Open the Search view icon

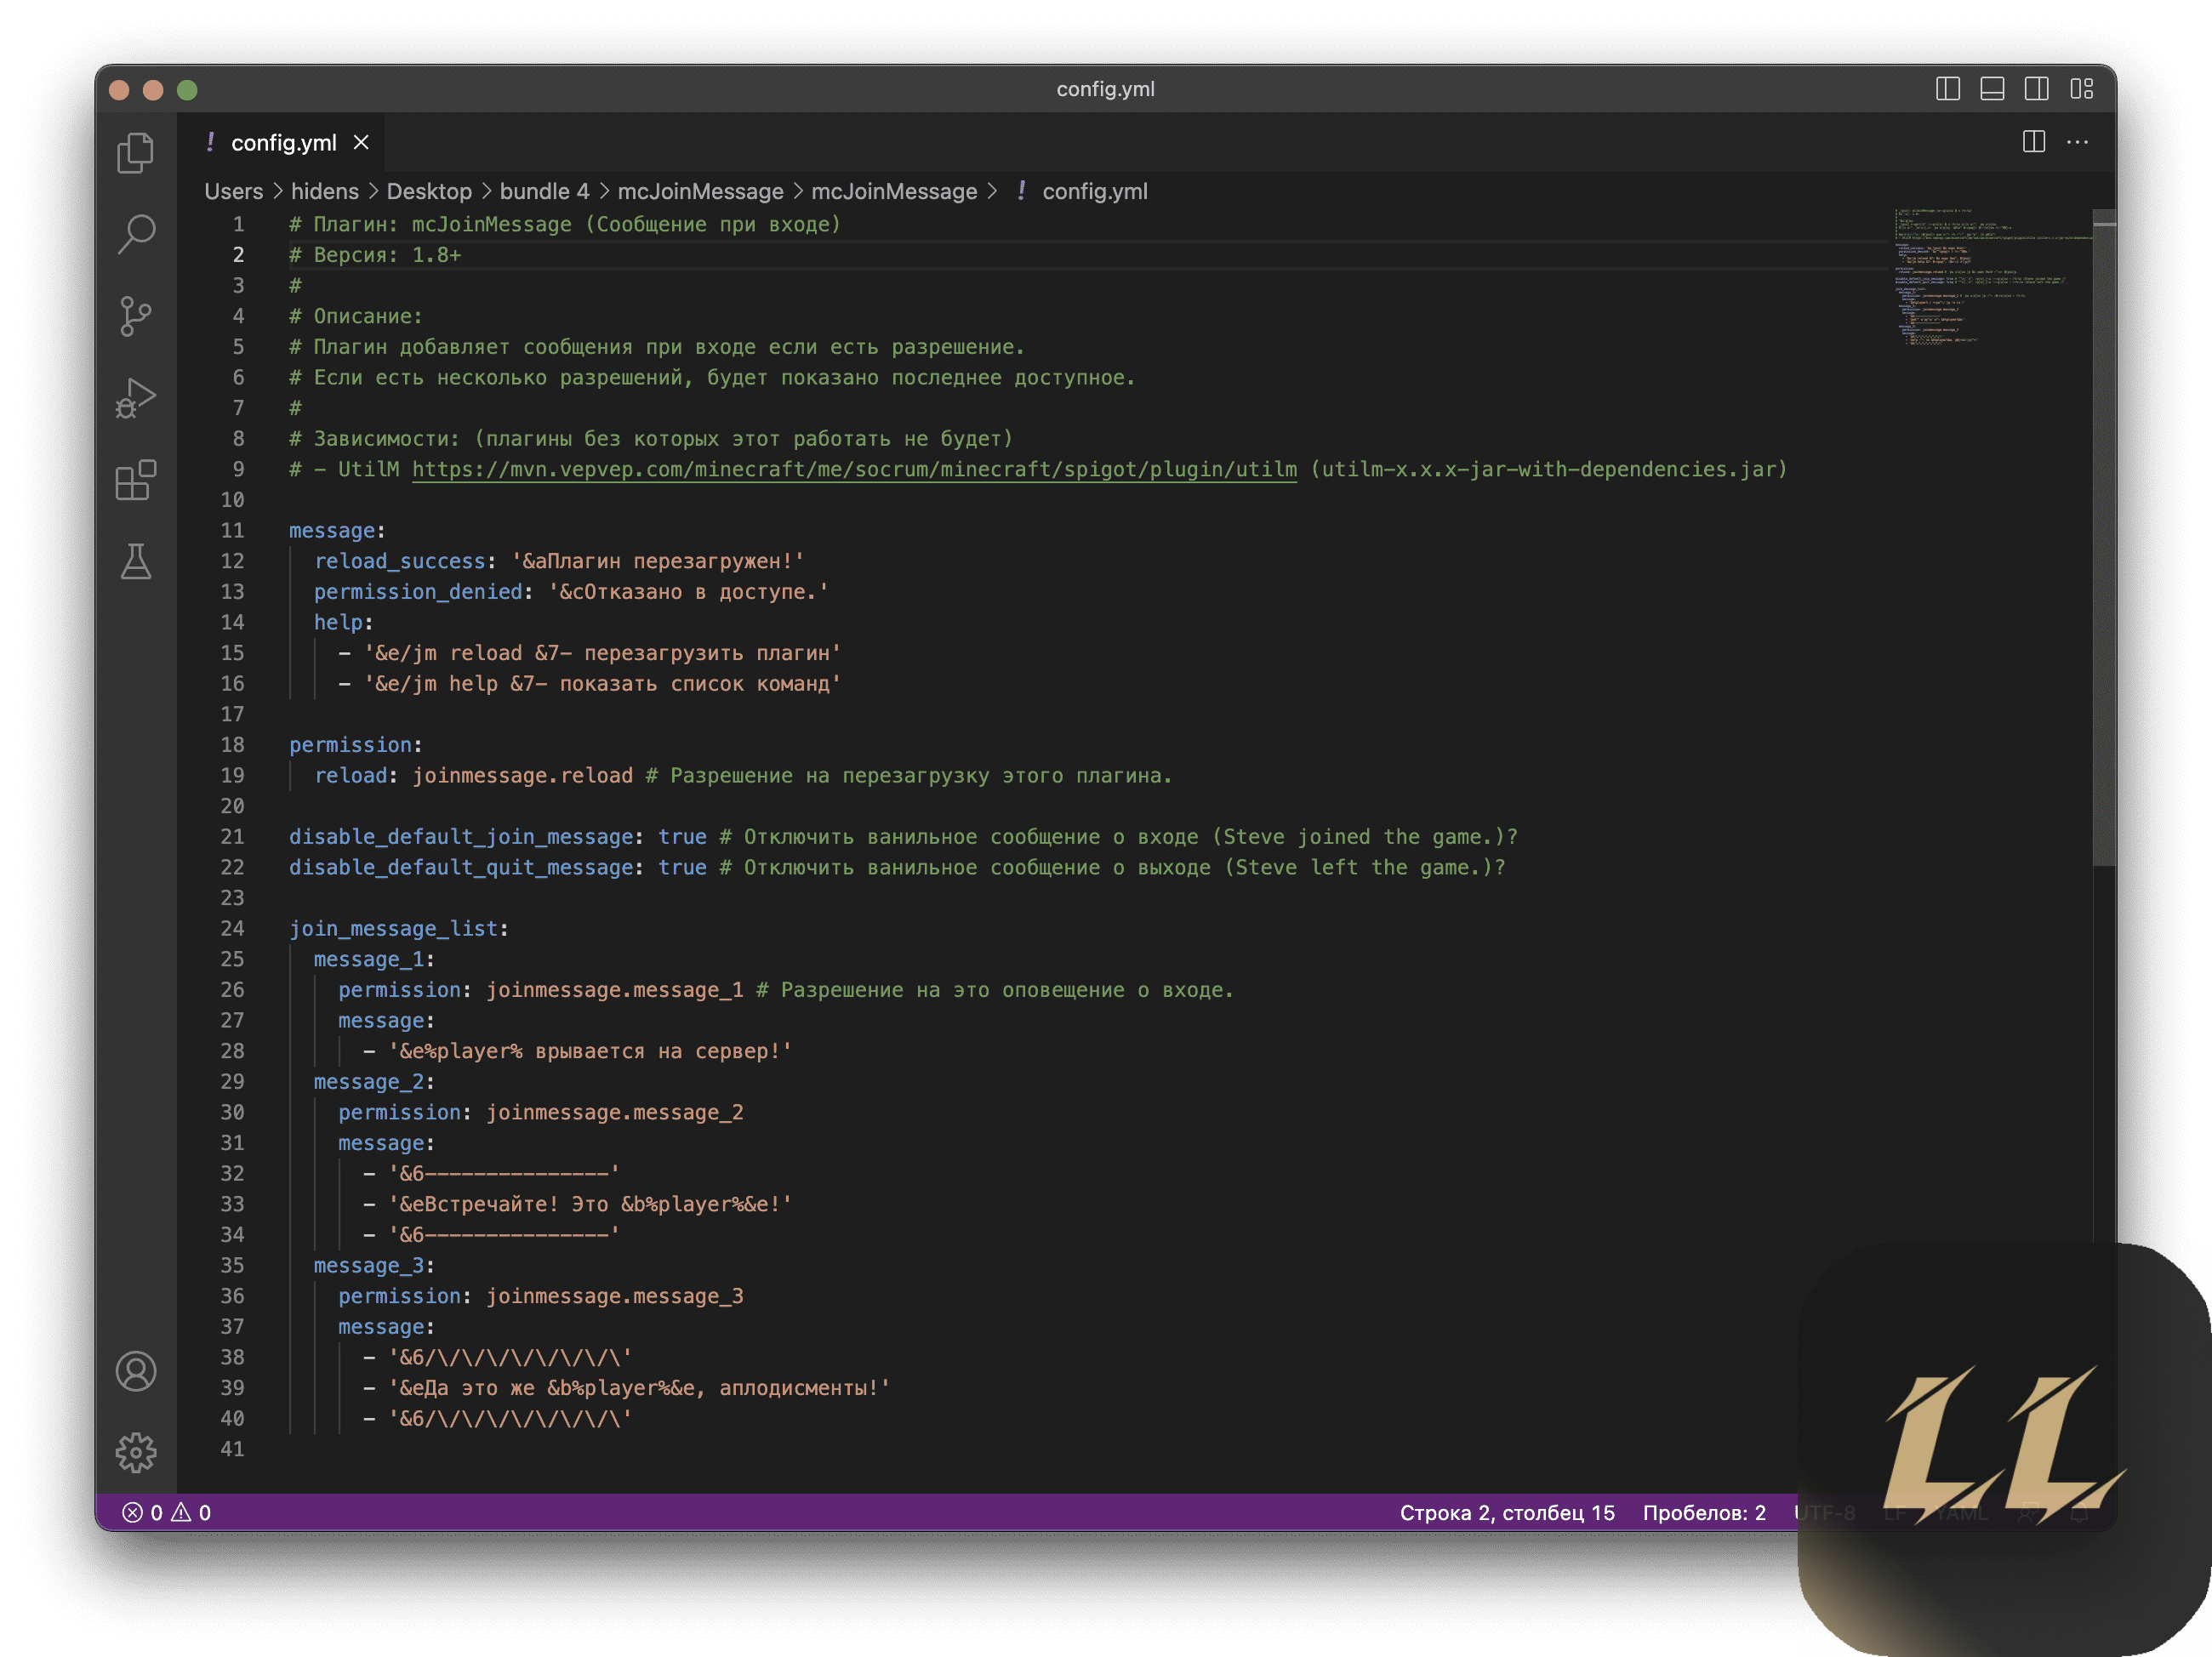coord(136,234)
